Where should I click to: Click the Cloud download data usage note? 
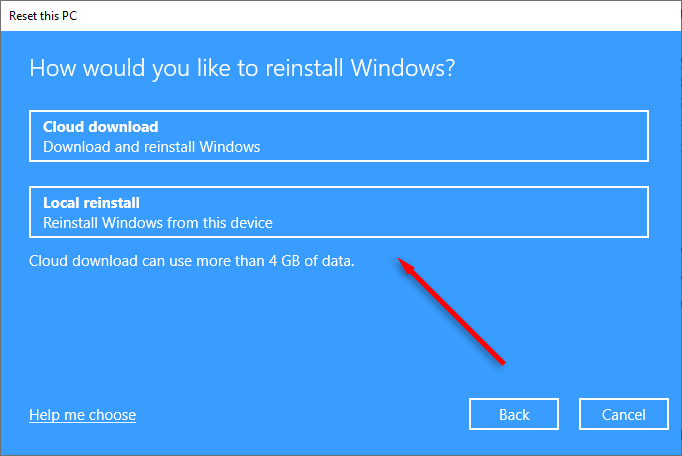coord(192,261)
